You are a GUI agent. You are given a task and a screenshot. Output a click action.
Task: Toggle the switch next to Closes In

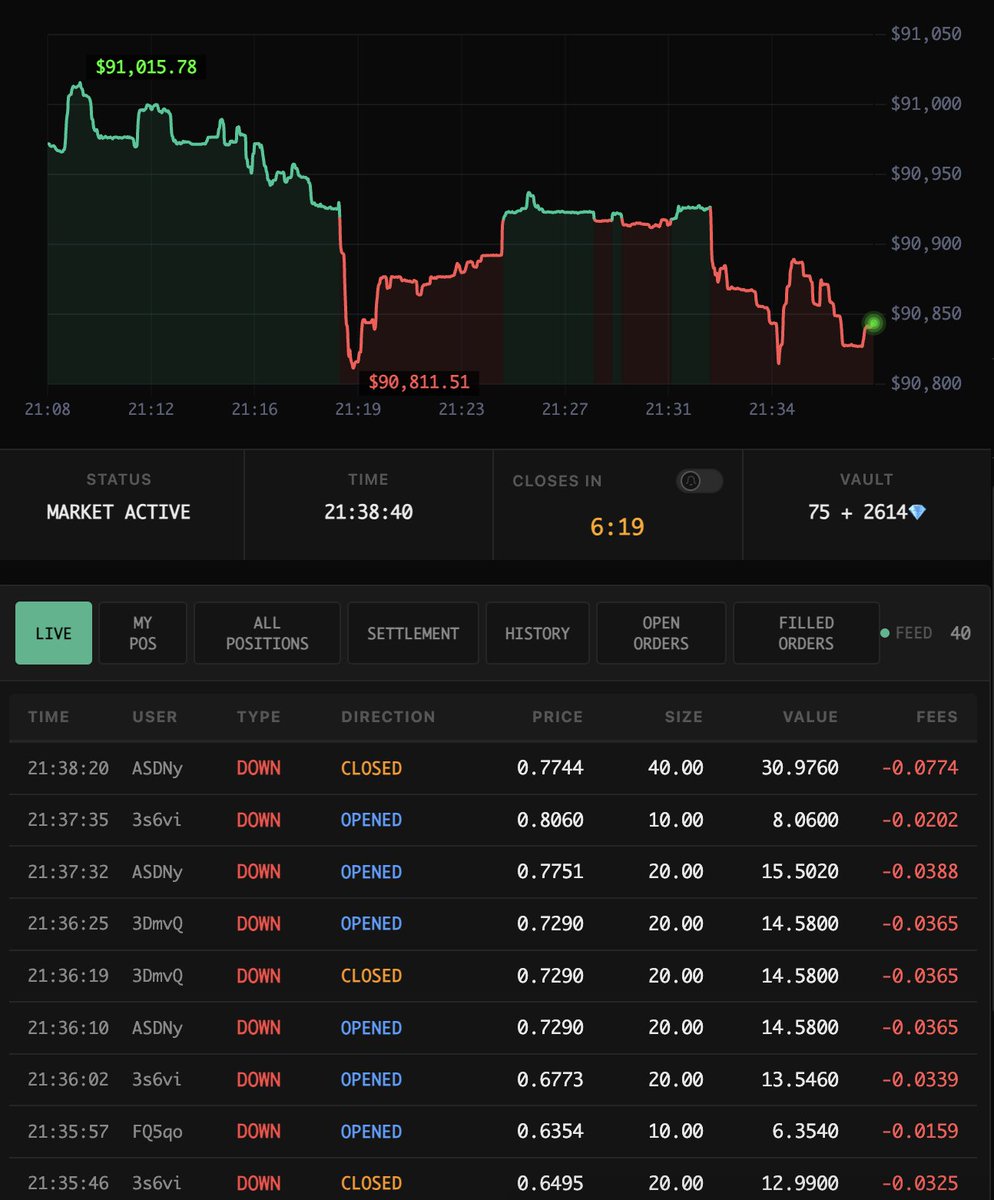click(x=699, y=481)
